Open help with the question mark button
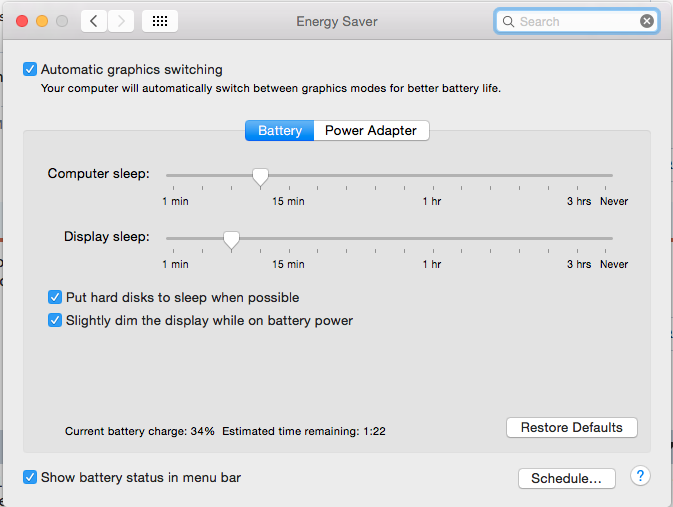 [640, 476]
